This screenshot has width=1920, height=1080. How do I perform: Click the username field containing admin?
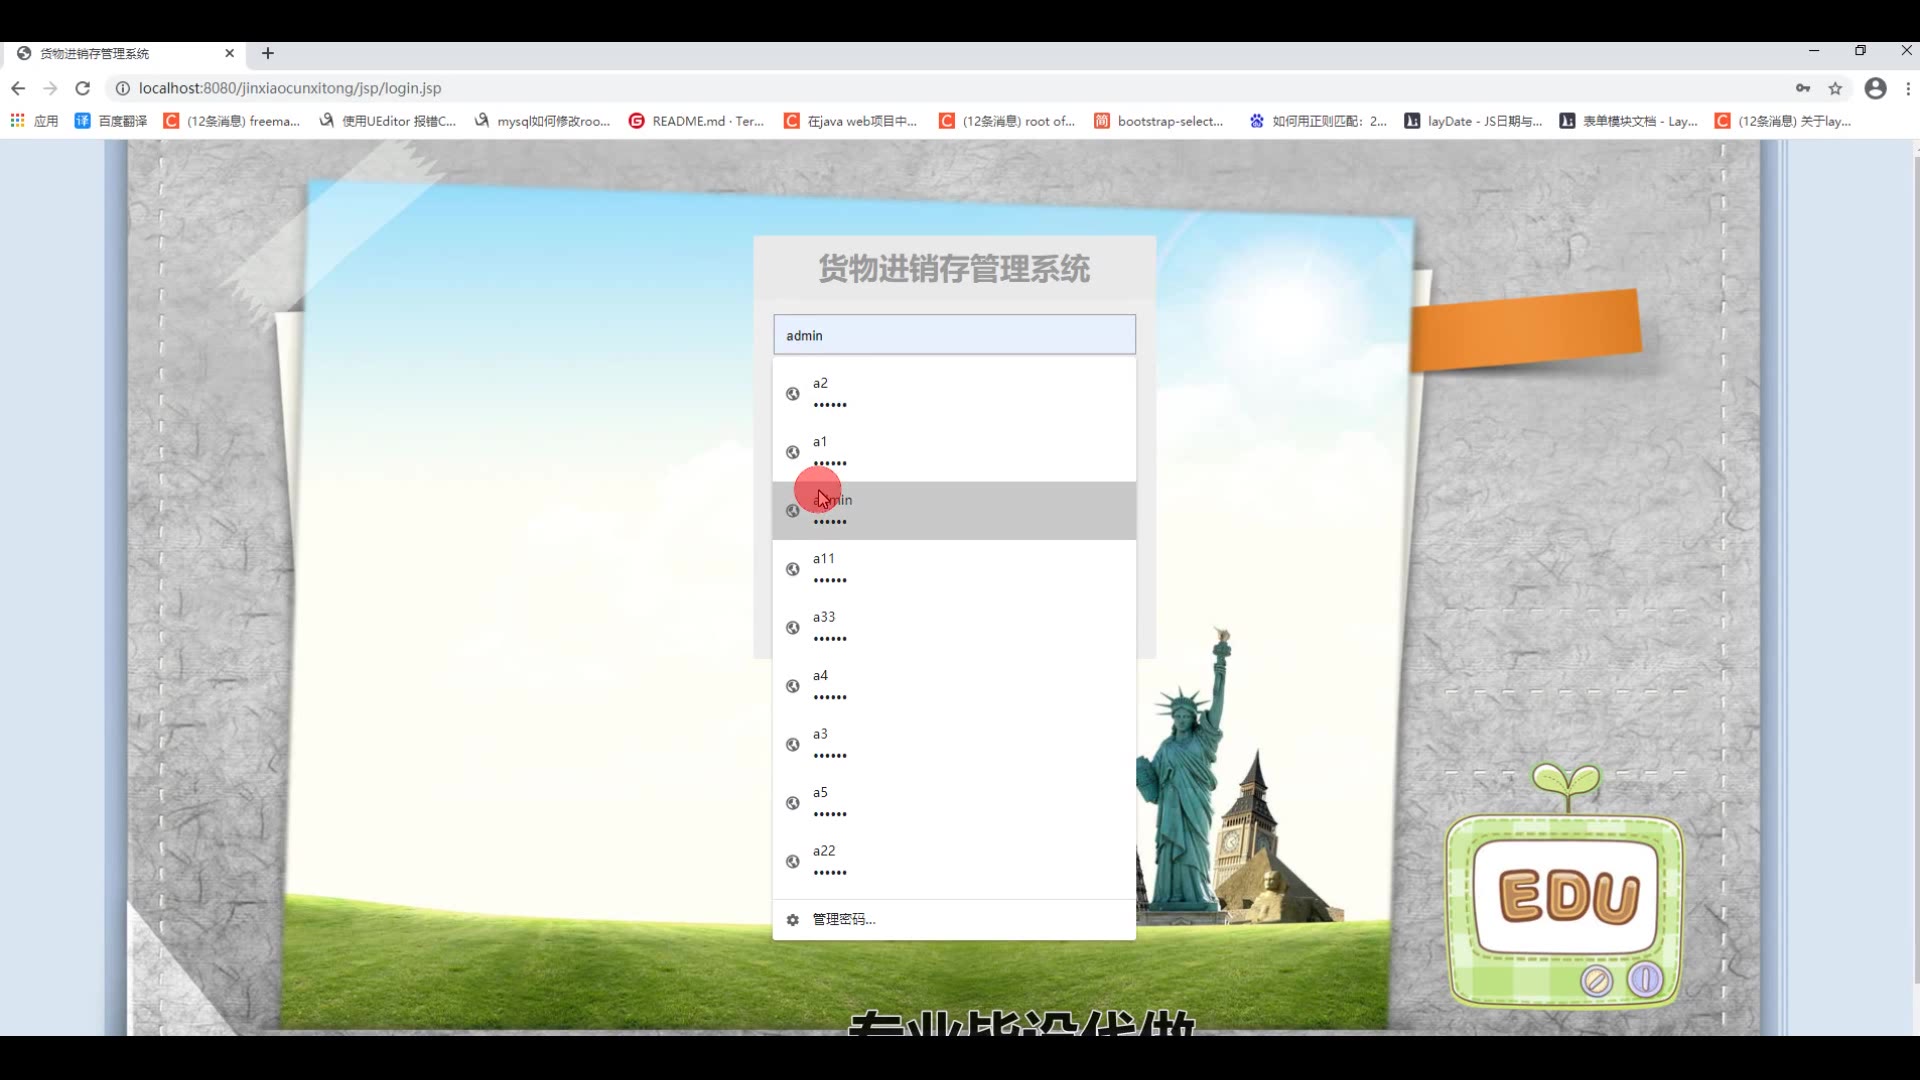point(953,335)
